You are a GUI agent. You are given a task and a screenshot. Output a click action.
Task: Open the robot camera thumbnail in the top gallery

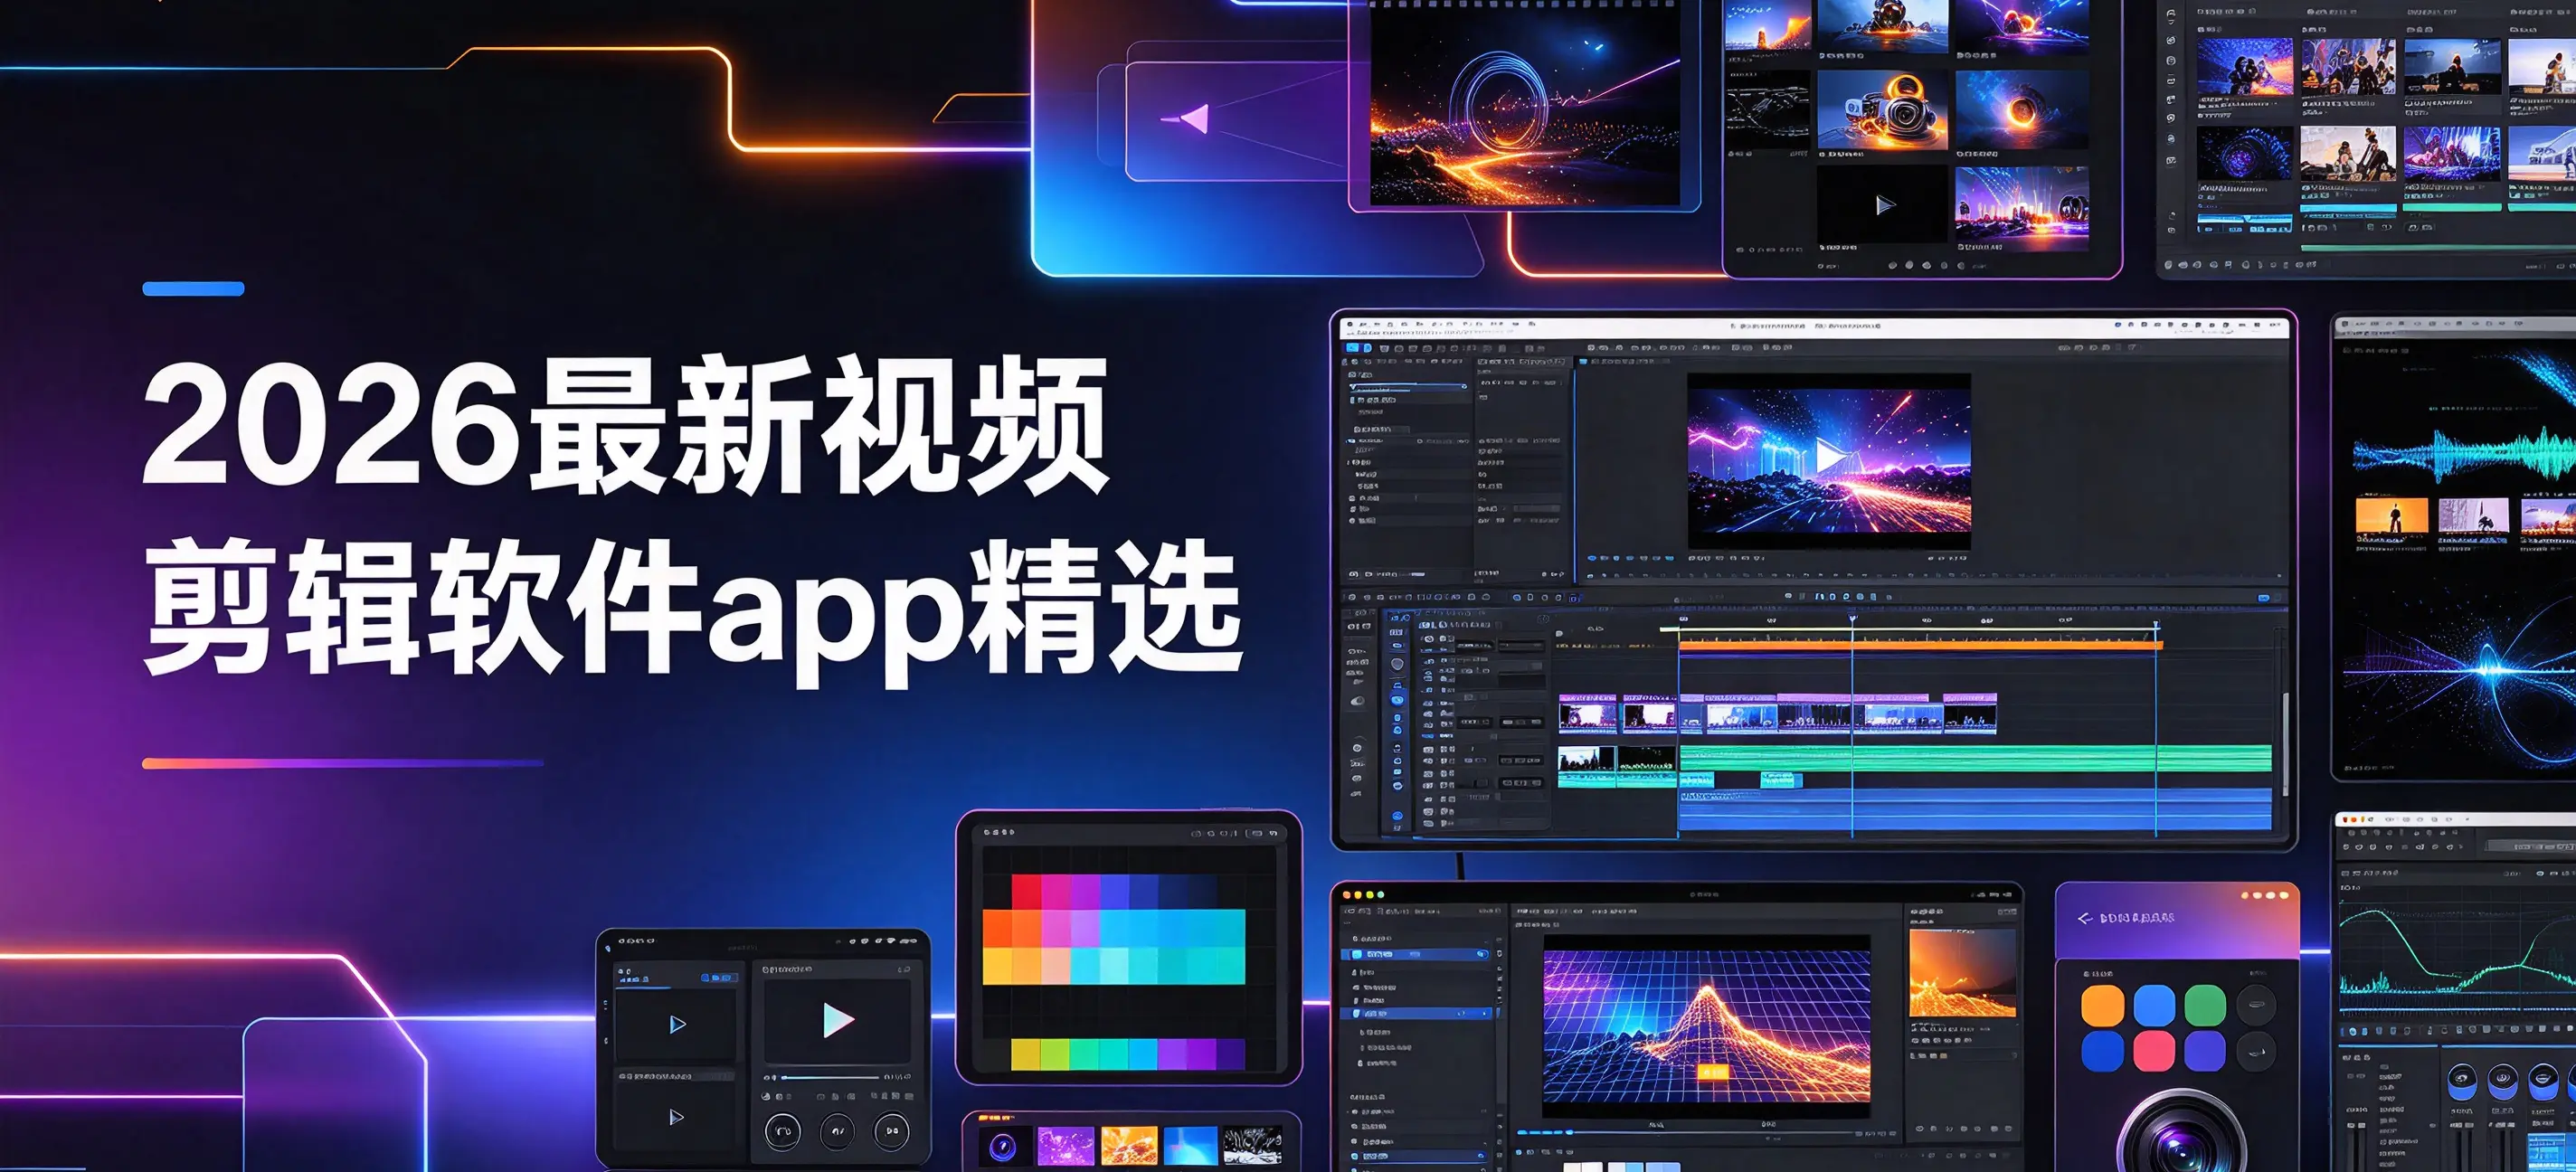(1882, 110)
